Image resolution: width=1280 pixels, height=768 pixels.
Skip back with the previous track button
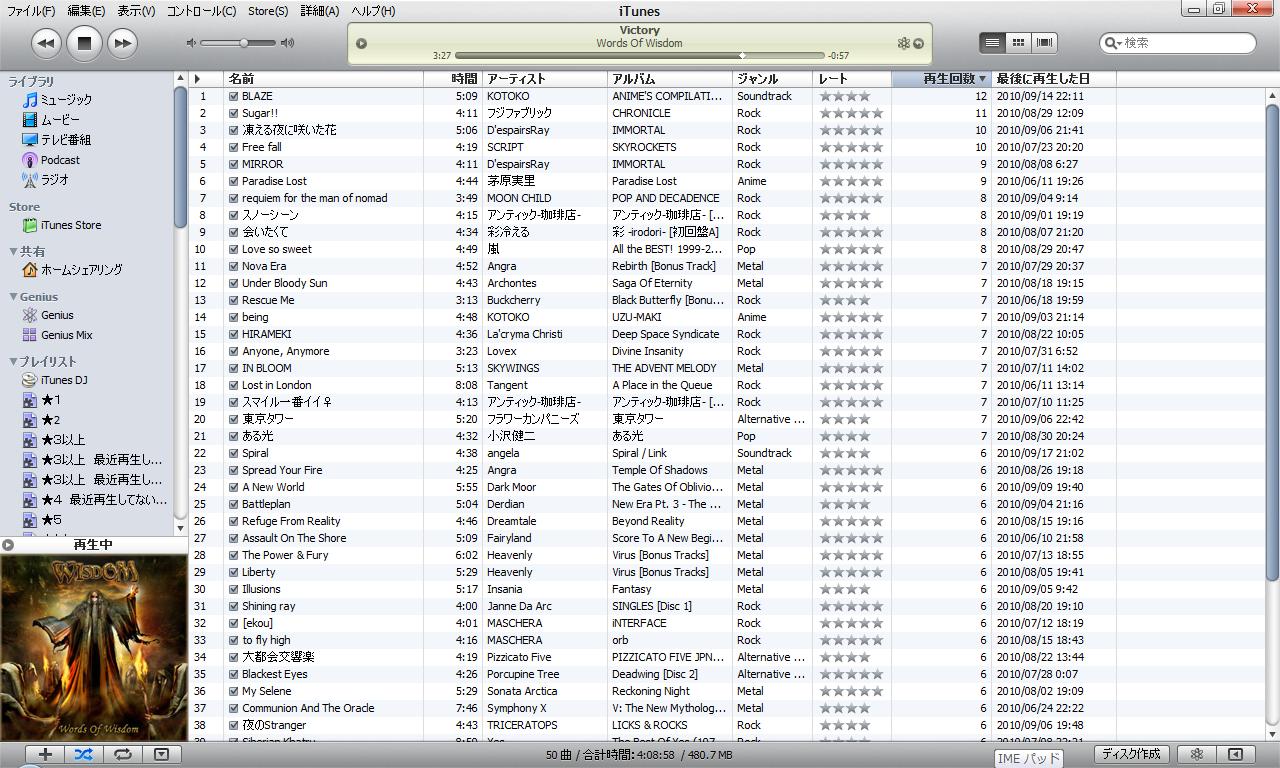[46, 43]
